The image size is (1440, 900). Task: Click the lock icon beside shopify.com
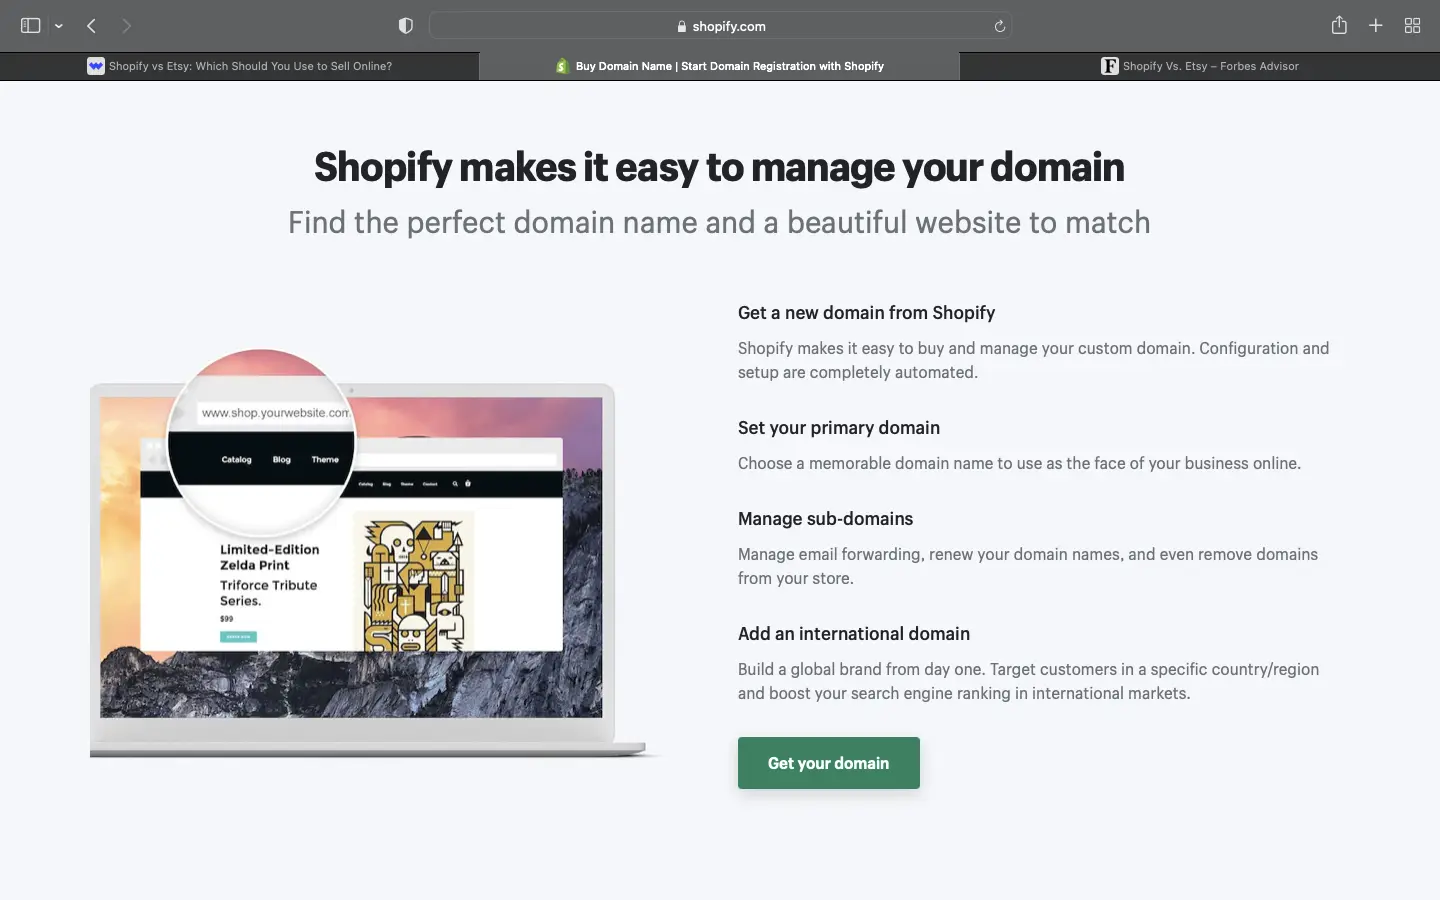tap(682, 27)
